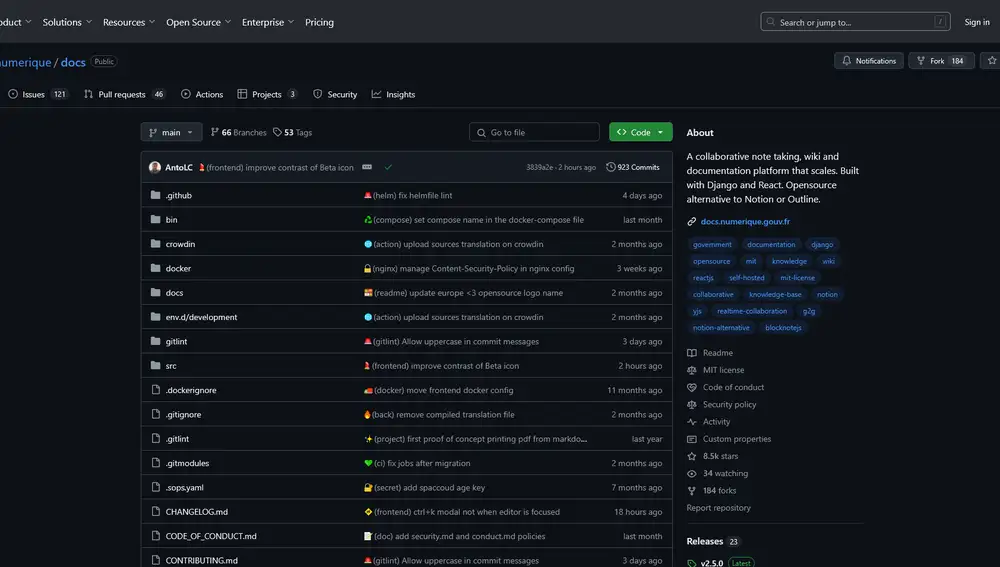1000x567 pixels.
Task: Open the Pricing page
Action: [319, 22]
